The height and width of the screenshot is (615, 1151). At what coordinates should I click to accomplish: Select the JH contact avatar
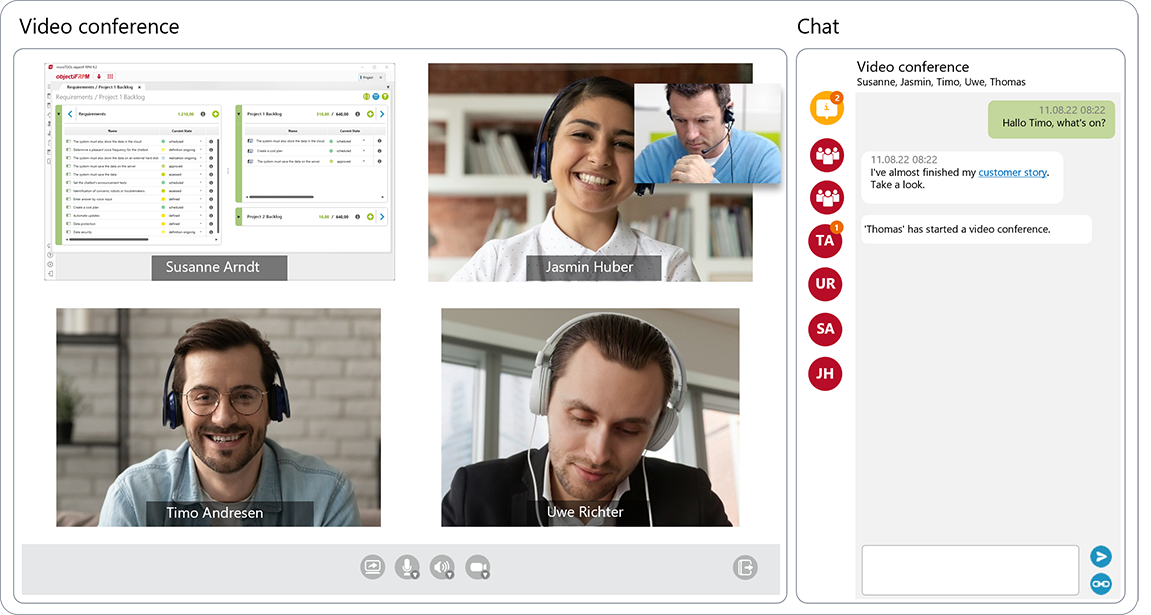click(x=825, y=374)
